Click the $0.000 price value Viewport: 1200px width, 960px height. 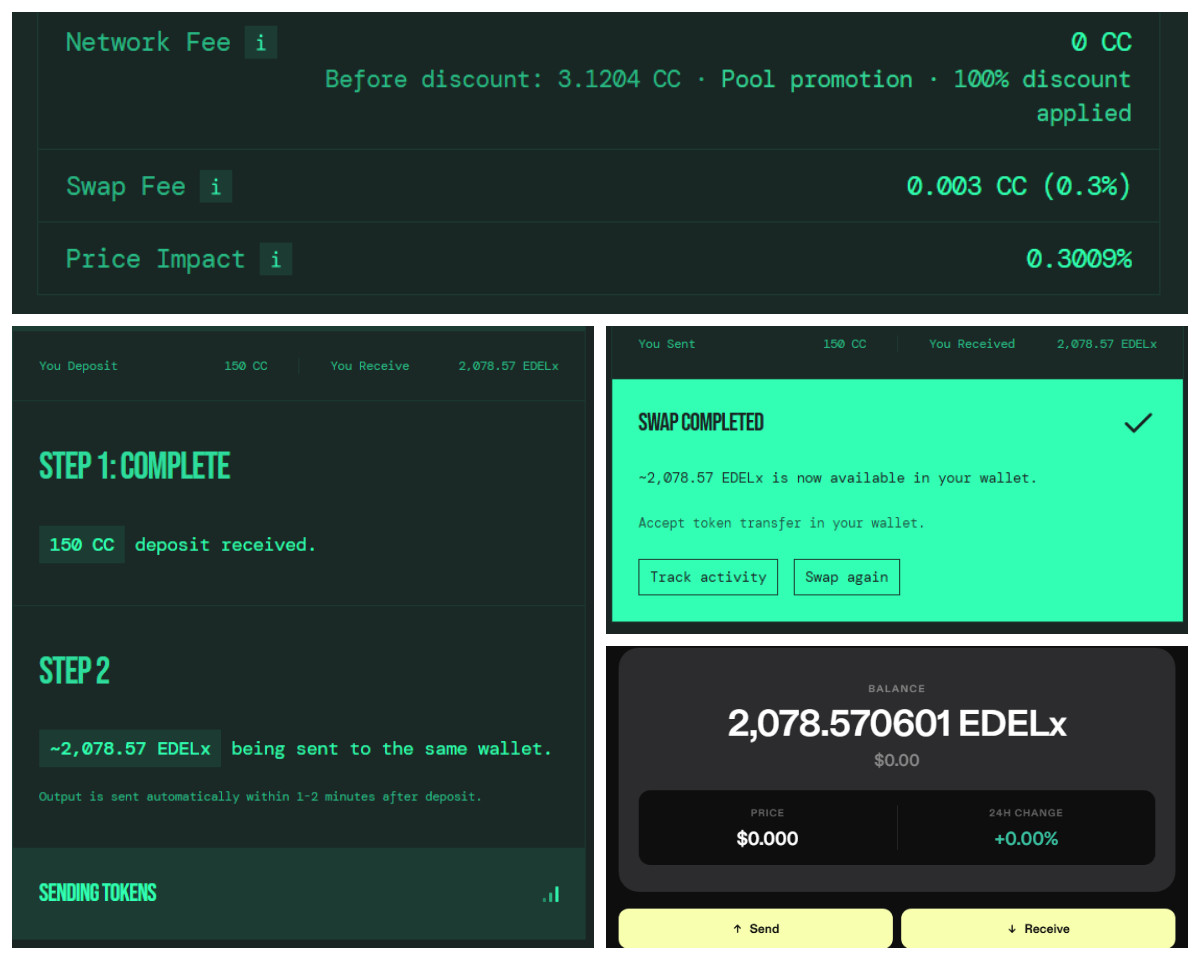pos(767,839)
